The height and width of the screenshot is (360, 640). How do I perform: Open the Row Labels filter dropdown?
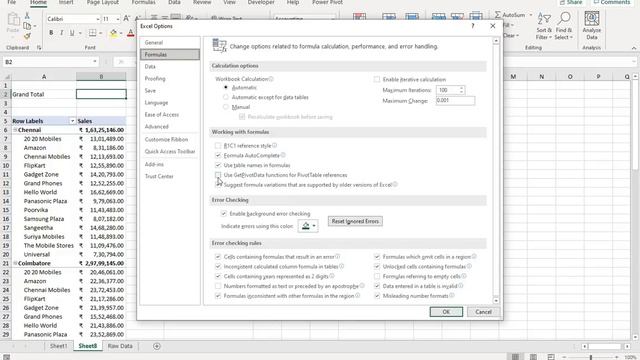click(72, 121)
